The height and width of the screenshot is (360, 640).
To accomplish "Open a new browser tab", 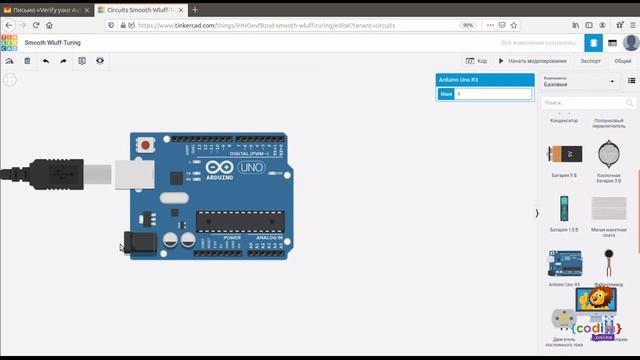I will click(195, 10).
